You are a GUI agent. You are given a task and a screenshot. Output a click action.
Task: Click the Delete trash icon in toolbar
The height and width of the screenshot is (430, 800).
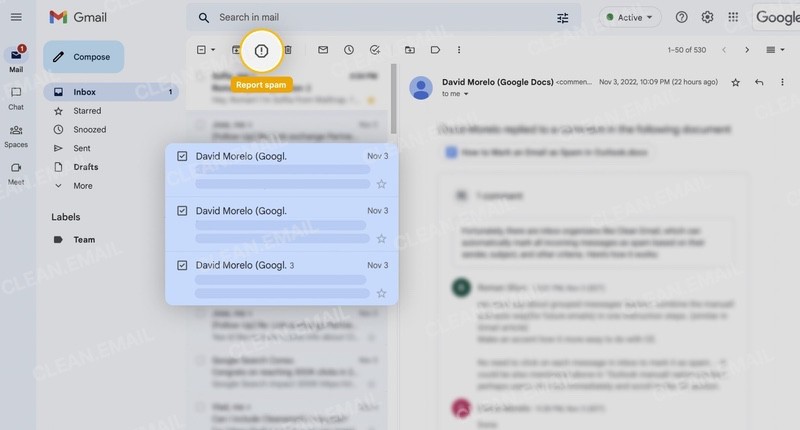click(x=288, y=50)
